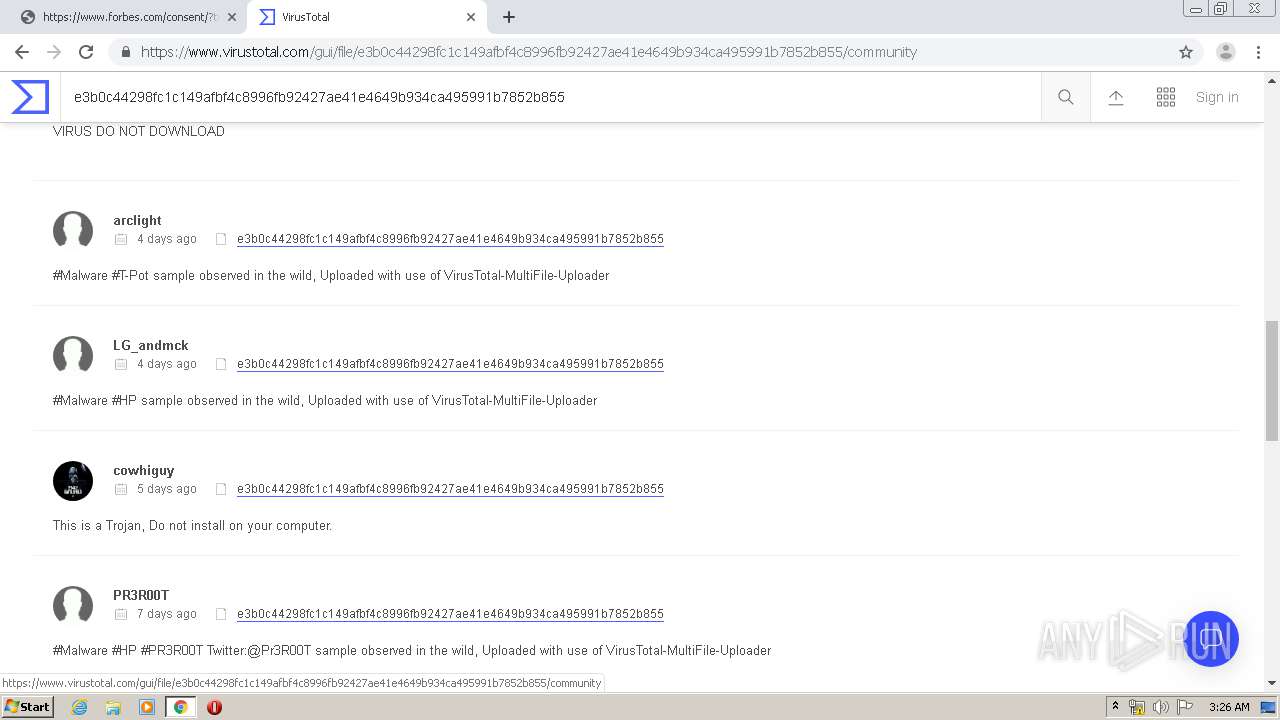
Task: Open a new browser tab
Action: pyautogui.click(x=509, y=17)
